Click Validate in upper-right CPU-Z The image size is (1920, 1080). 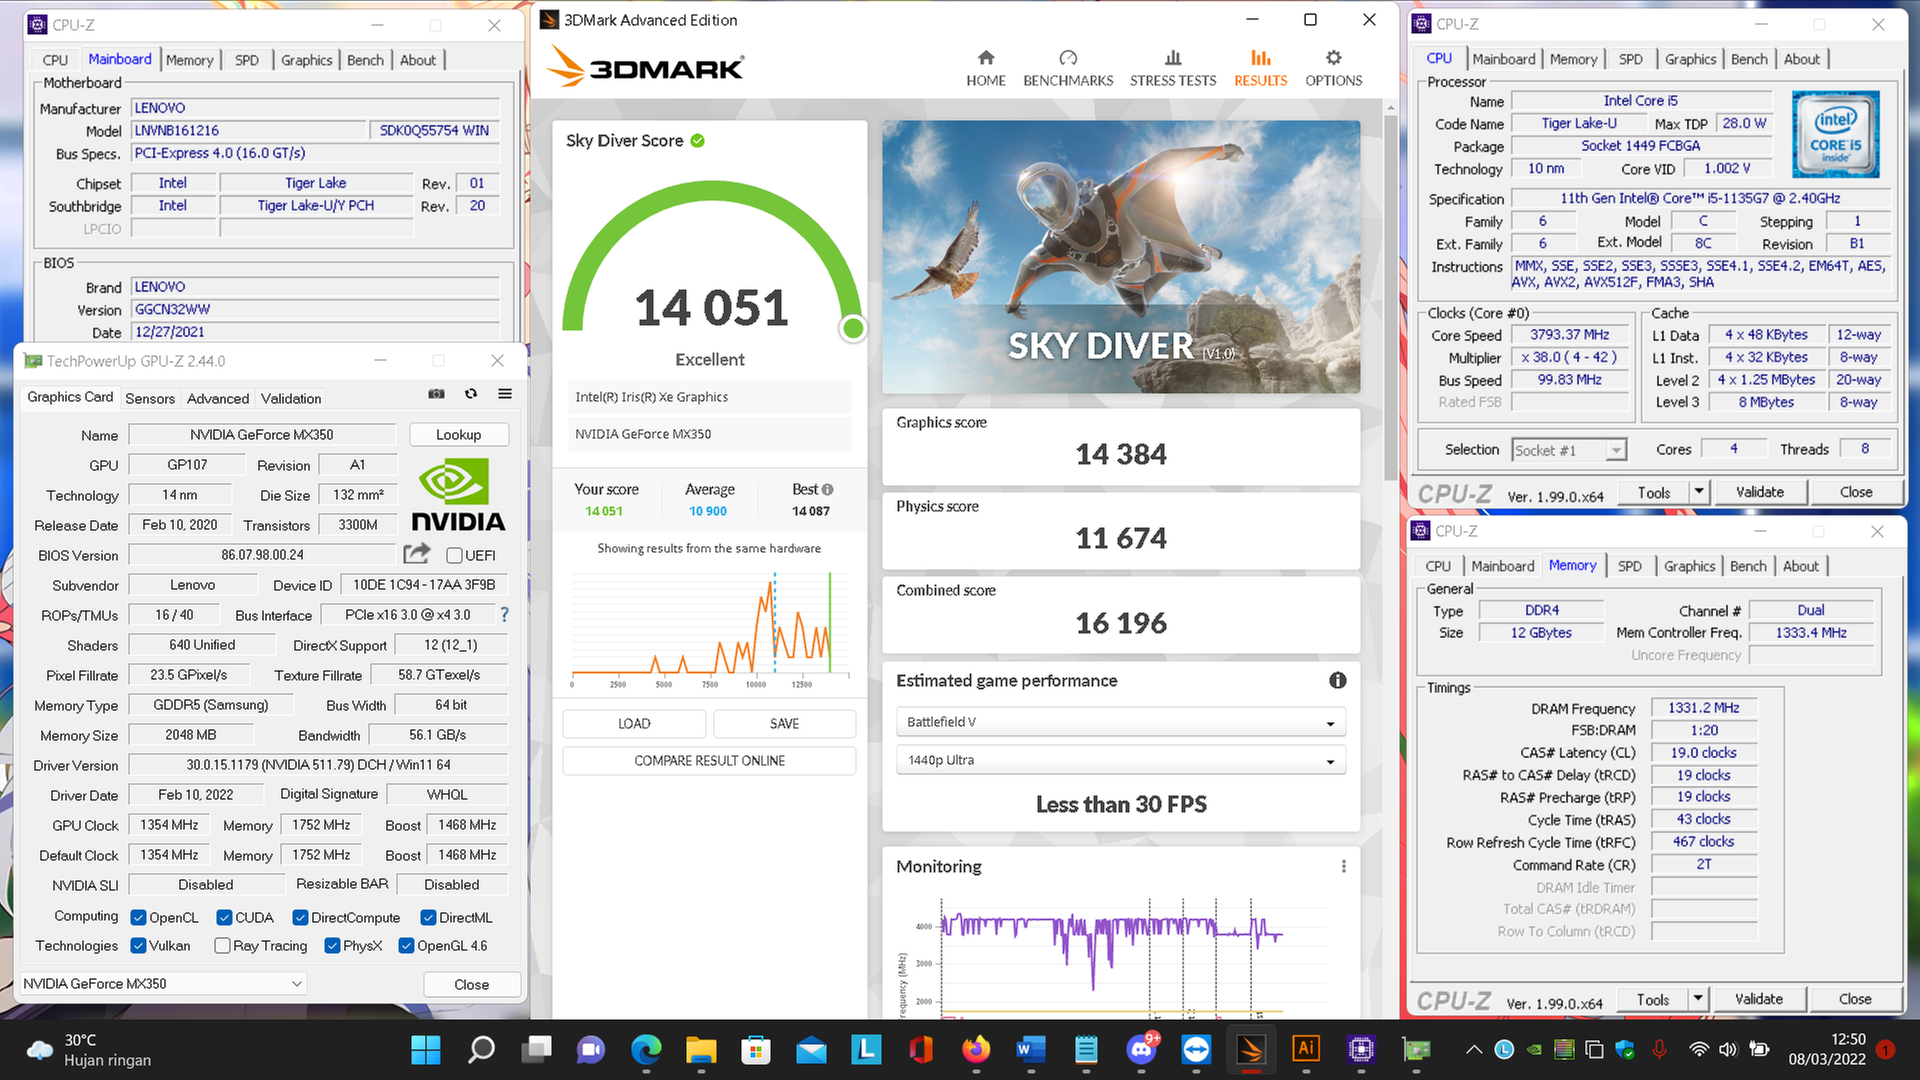[x=1759, y=491]
